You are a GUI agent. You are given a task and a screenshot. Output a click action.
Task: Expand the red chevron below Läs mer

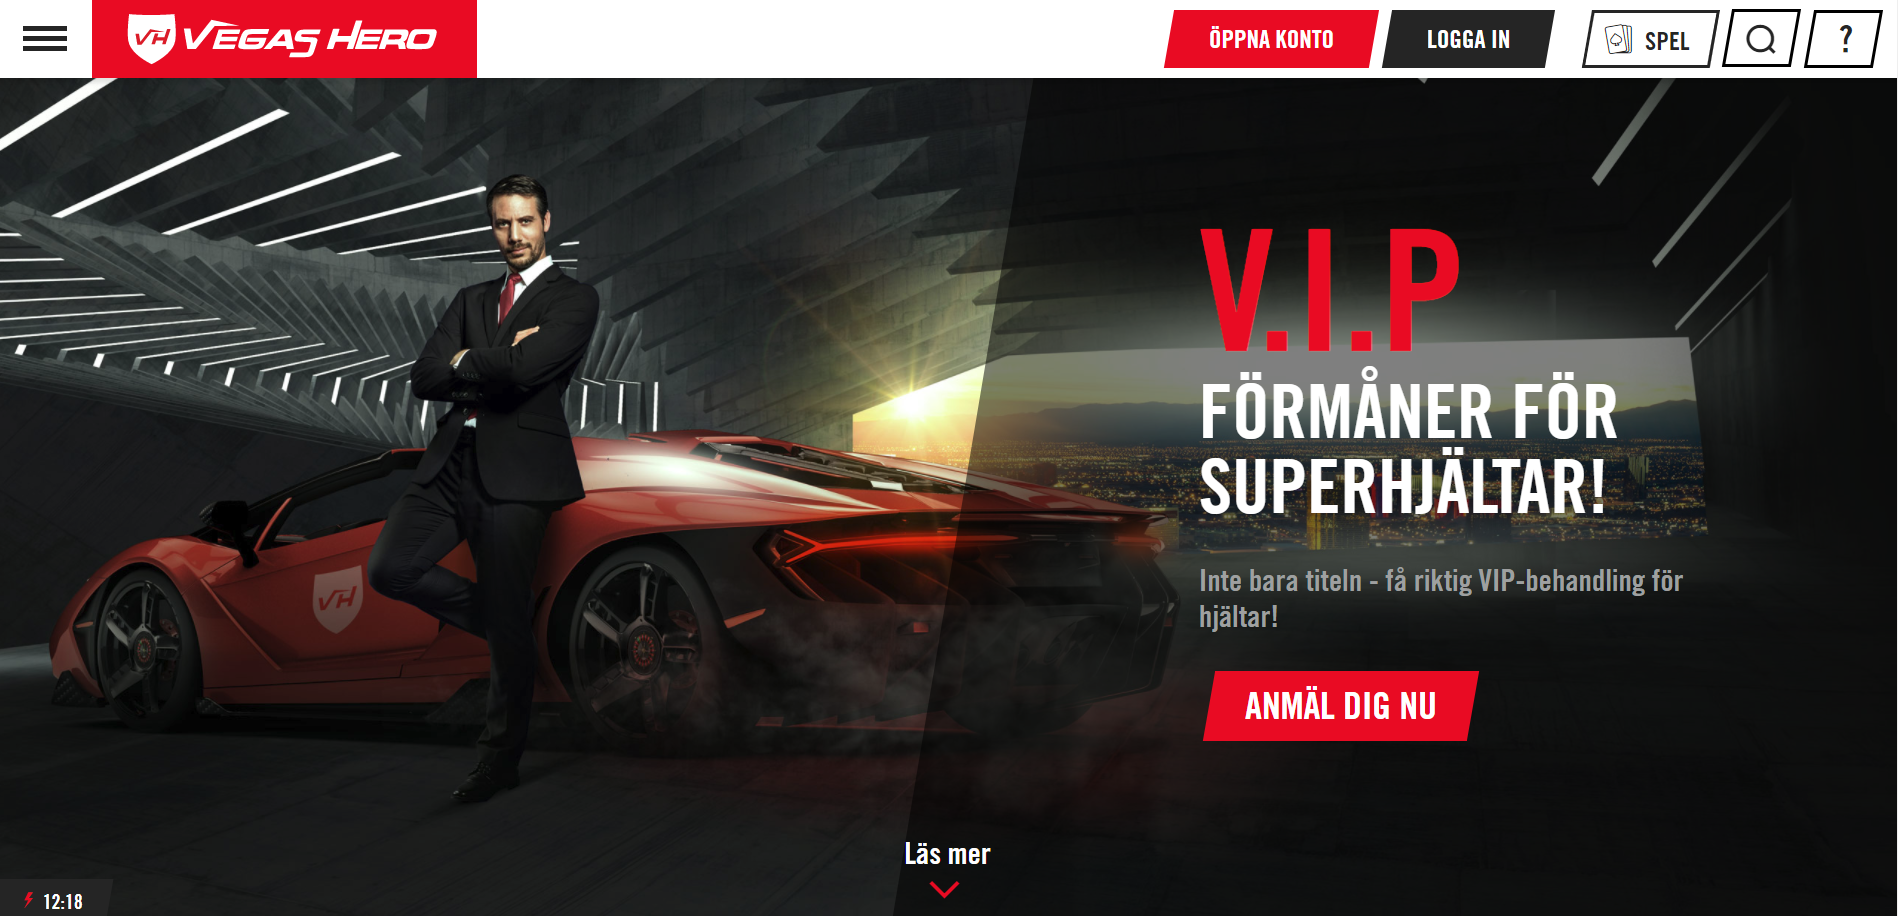(x=944, y=889)
